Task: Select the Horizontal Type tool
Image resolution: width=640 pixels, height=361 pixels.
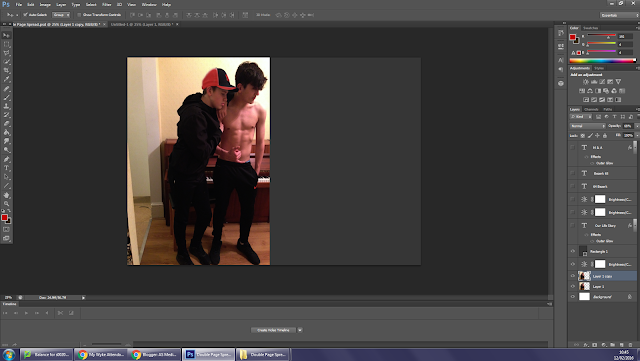Action: point(7,168)
